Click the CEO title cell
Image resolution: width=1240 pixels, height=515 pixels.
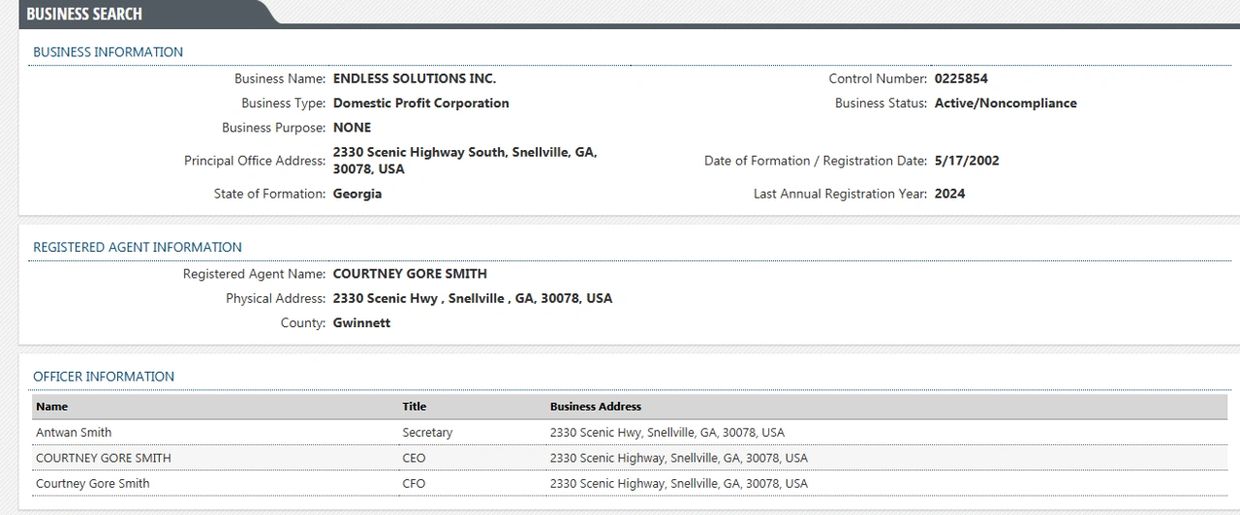tap(413, 458)
